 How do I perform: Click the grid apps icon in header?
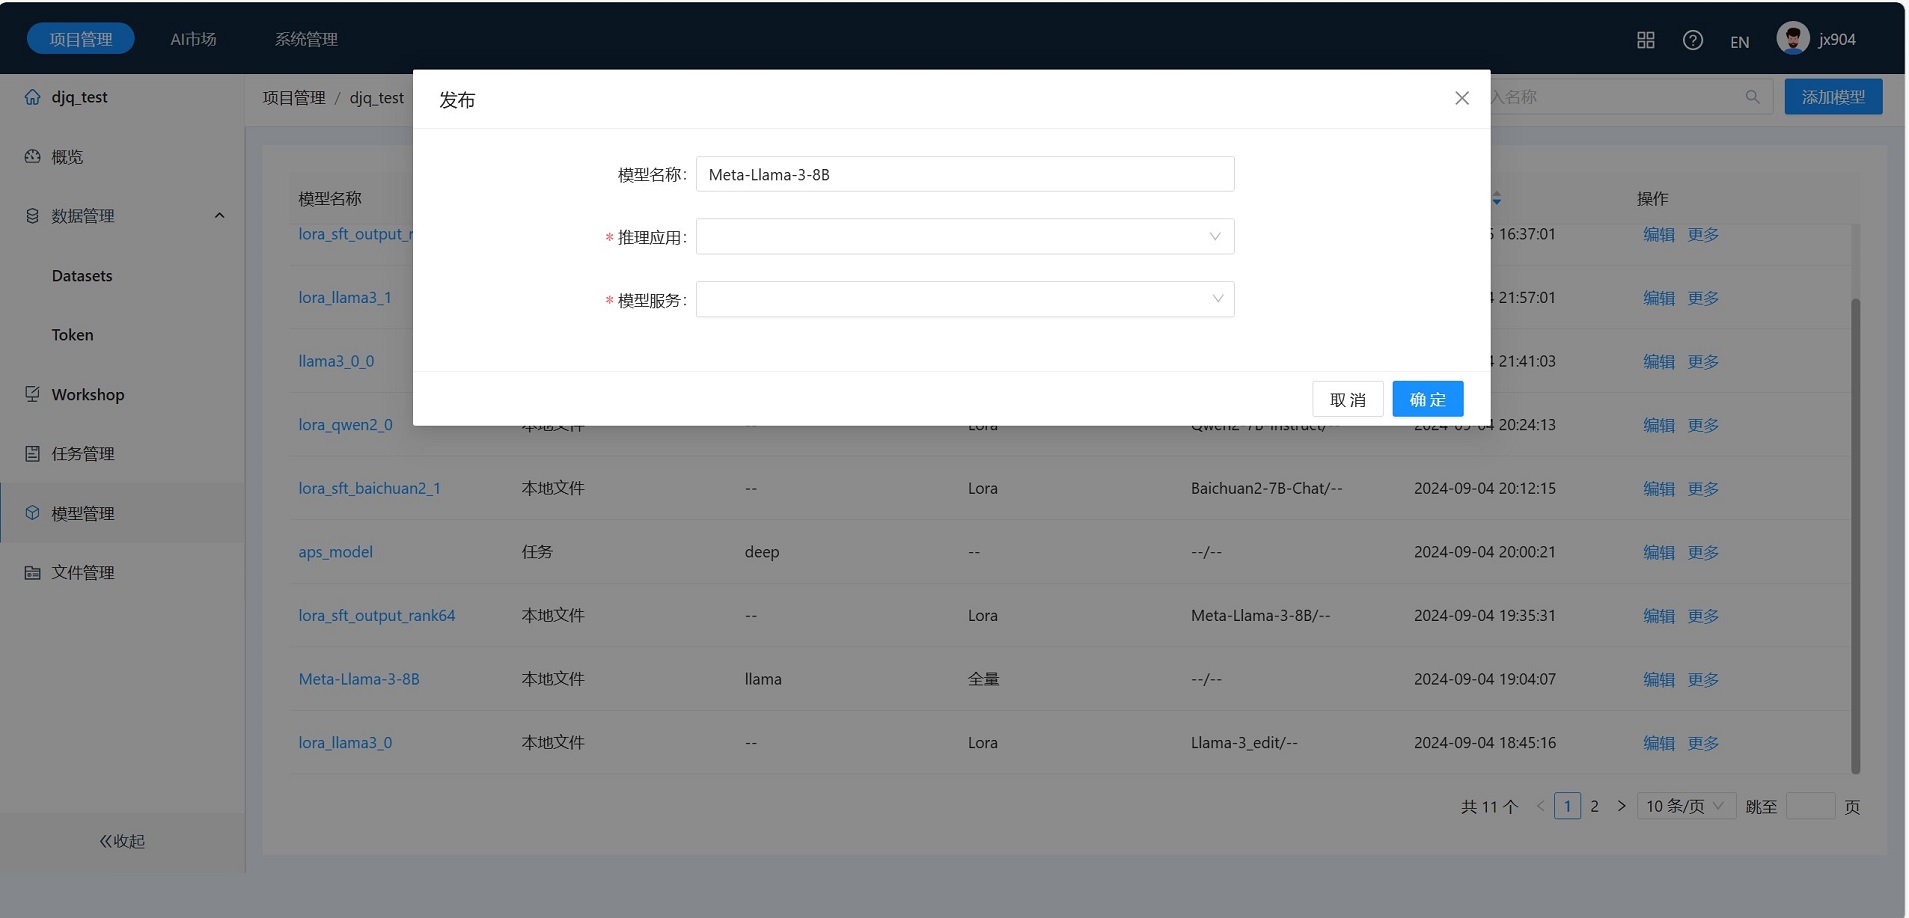pos(1645,40)
